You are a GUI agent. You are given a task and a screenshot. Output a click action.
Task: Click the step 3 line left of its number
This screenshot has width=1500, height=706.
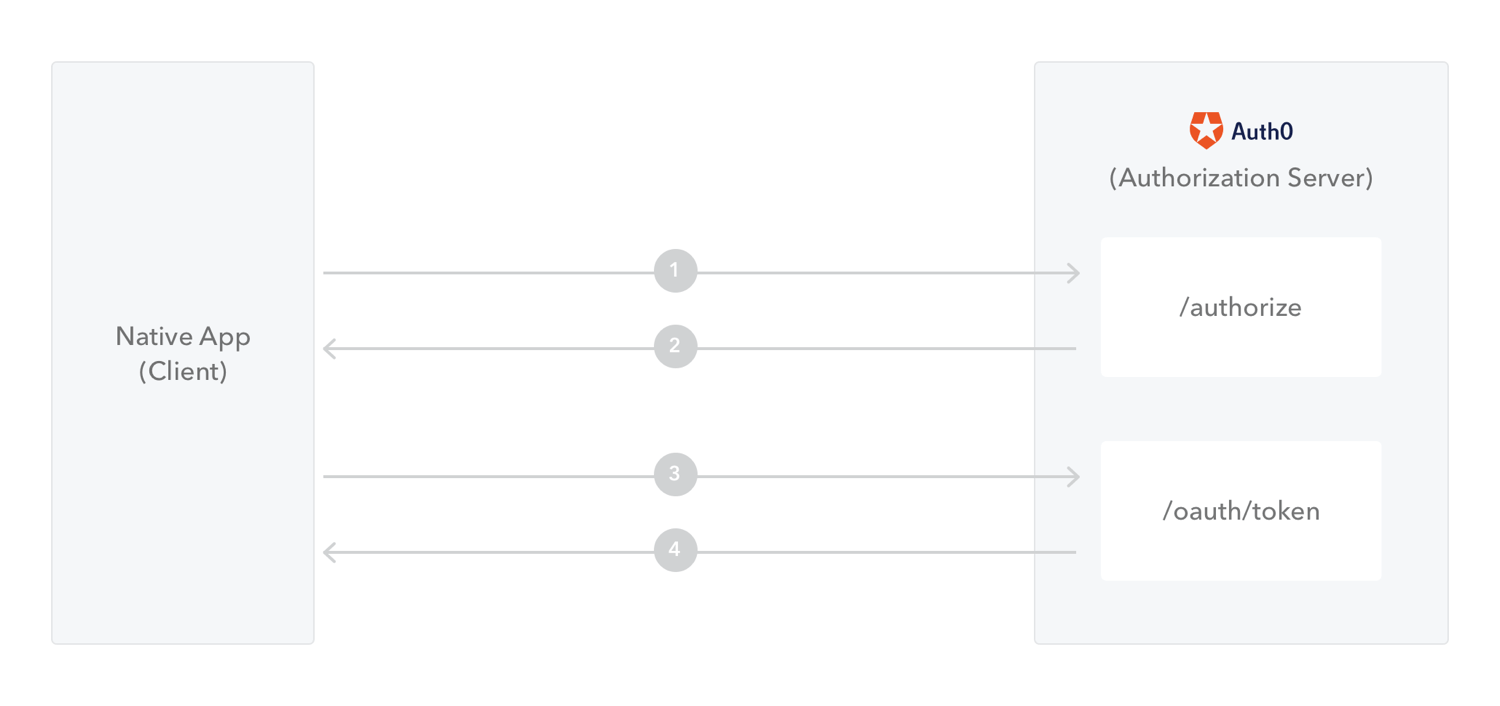click(x=489, y=476)
